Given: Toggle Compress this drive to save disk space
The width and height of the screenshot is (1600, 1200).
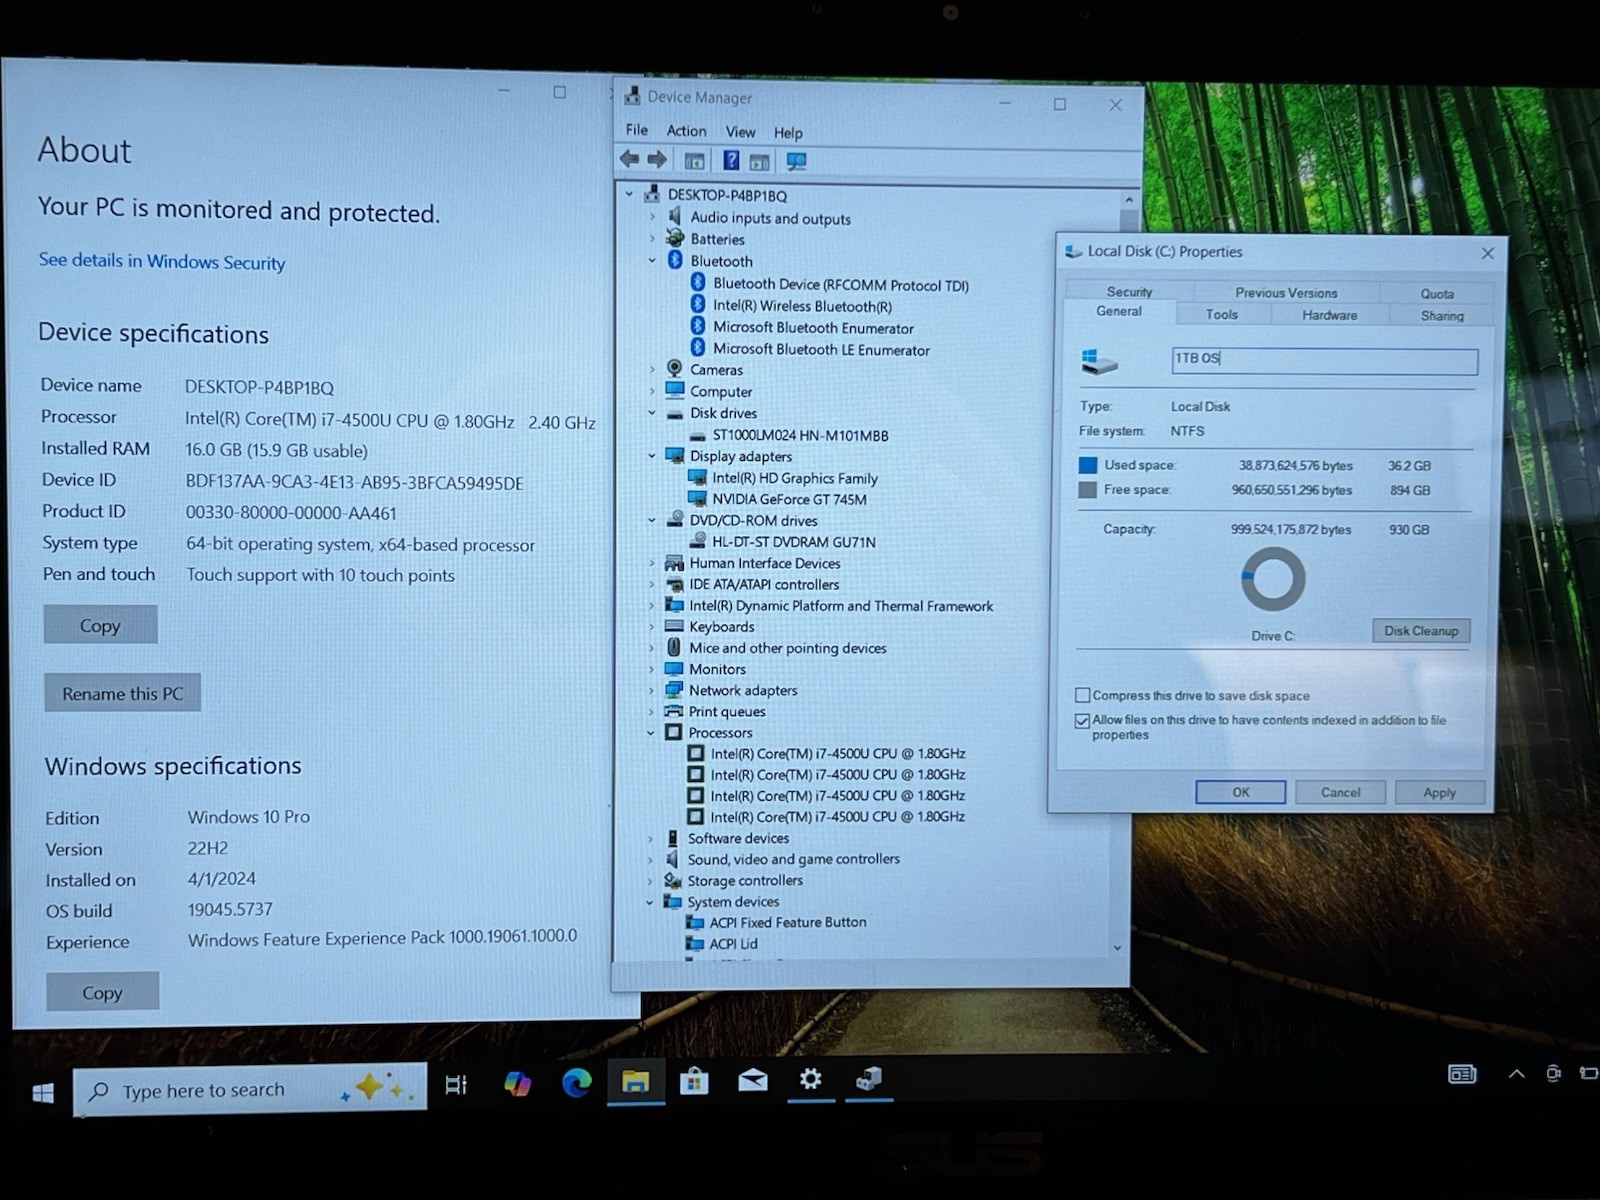Looking at the screenshot, I should pyautogui.click(x=1082, y=695).
